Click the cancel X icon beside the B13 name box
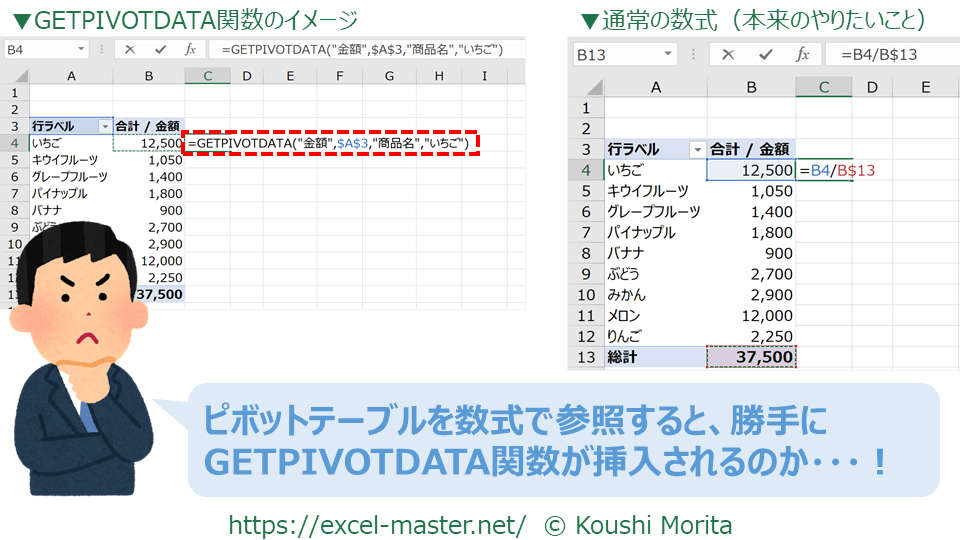 [x=728, y=56]
